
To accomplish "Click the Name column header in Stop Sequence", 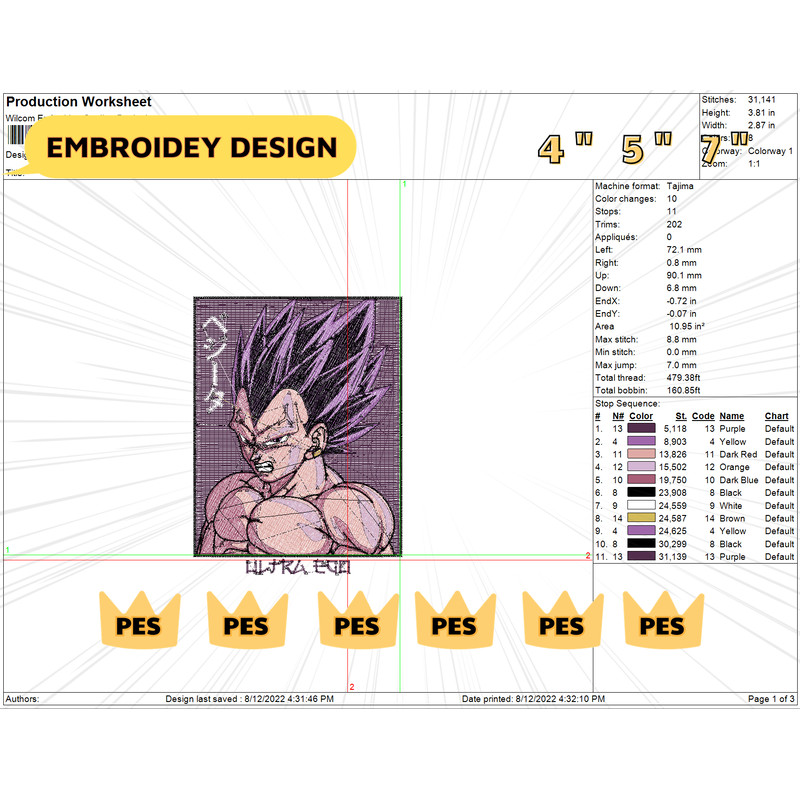I will point(730,415).
